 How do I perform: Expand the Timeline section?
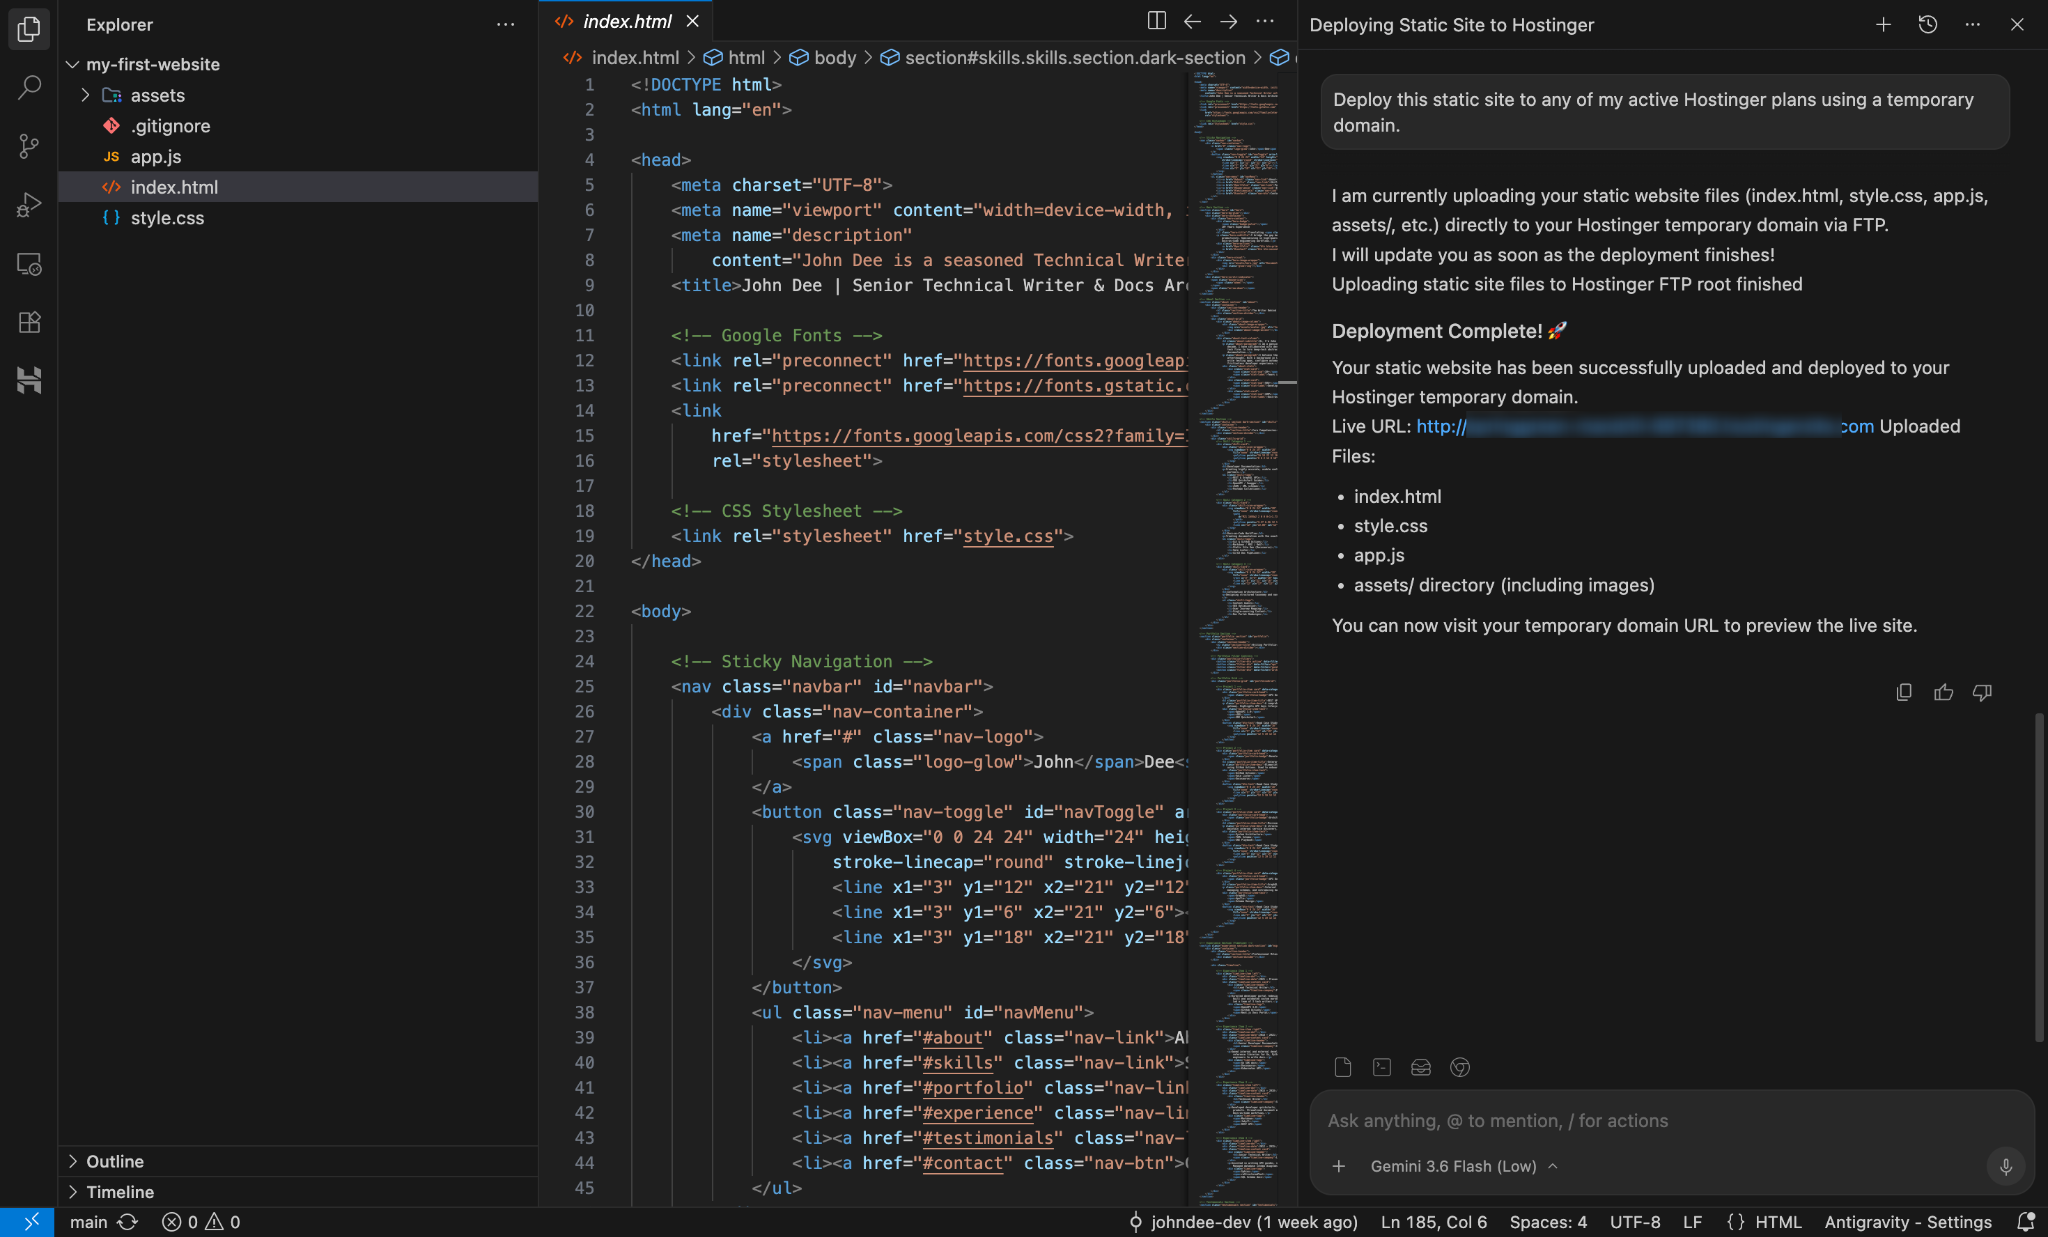tap(298, 1192)
